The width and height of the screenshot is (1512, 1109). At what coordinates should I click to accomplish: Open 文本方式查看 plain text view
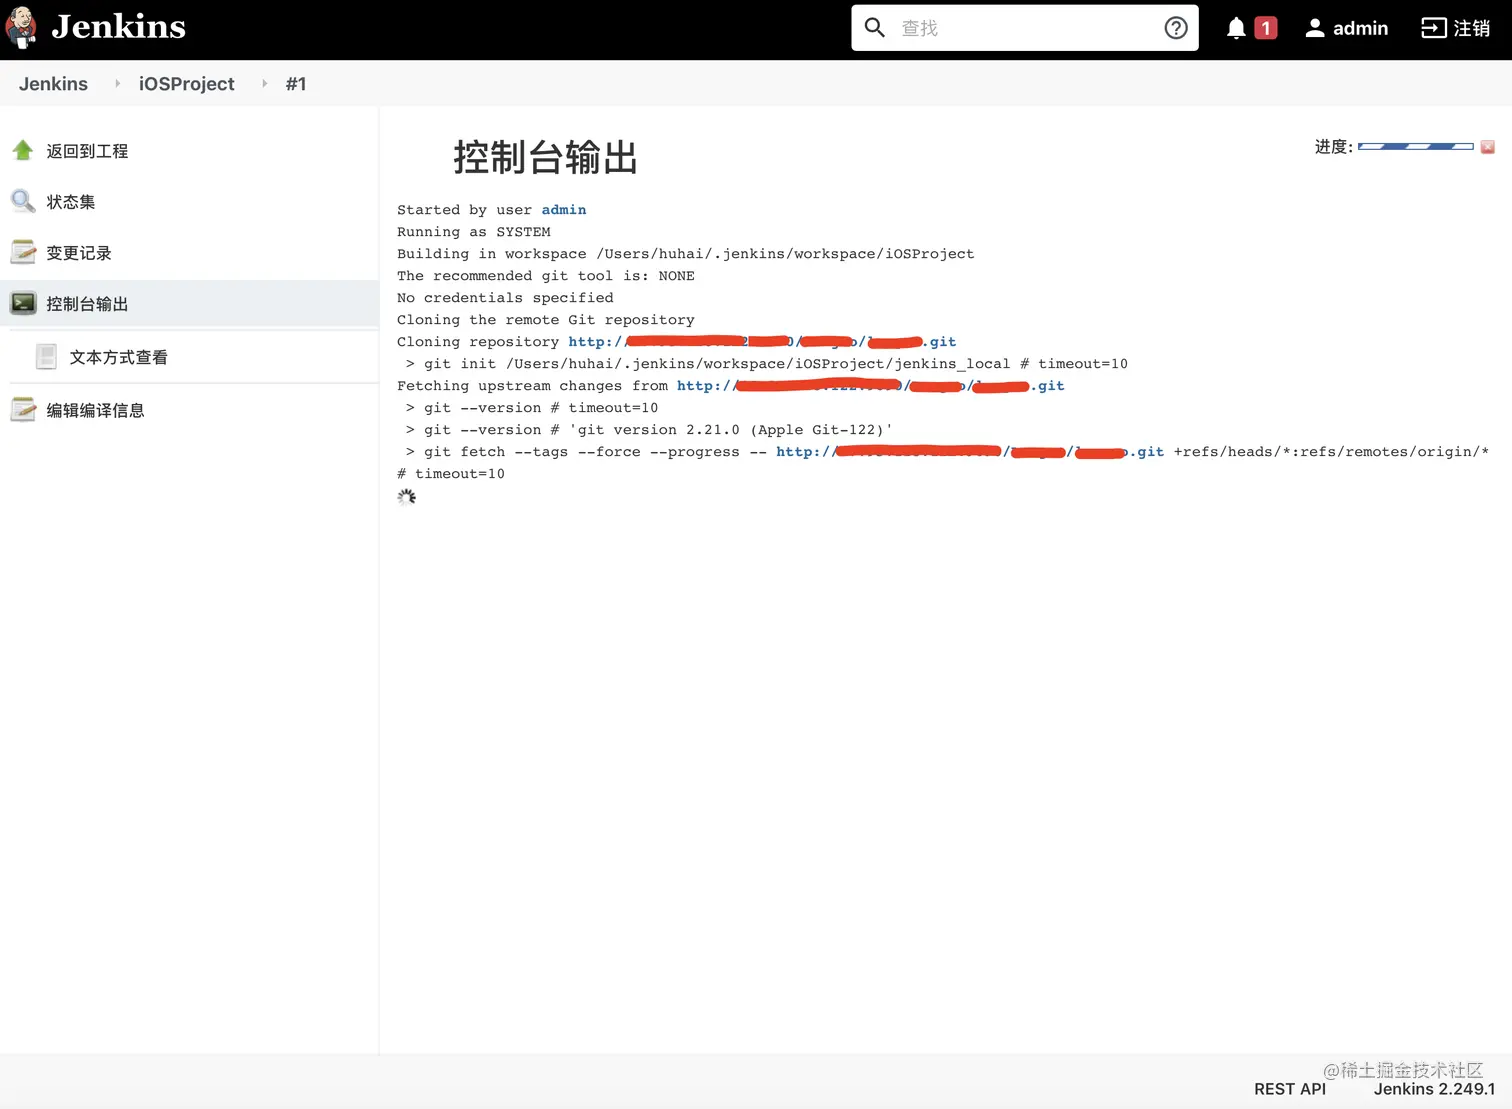click(118, 357)
